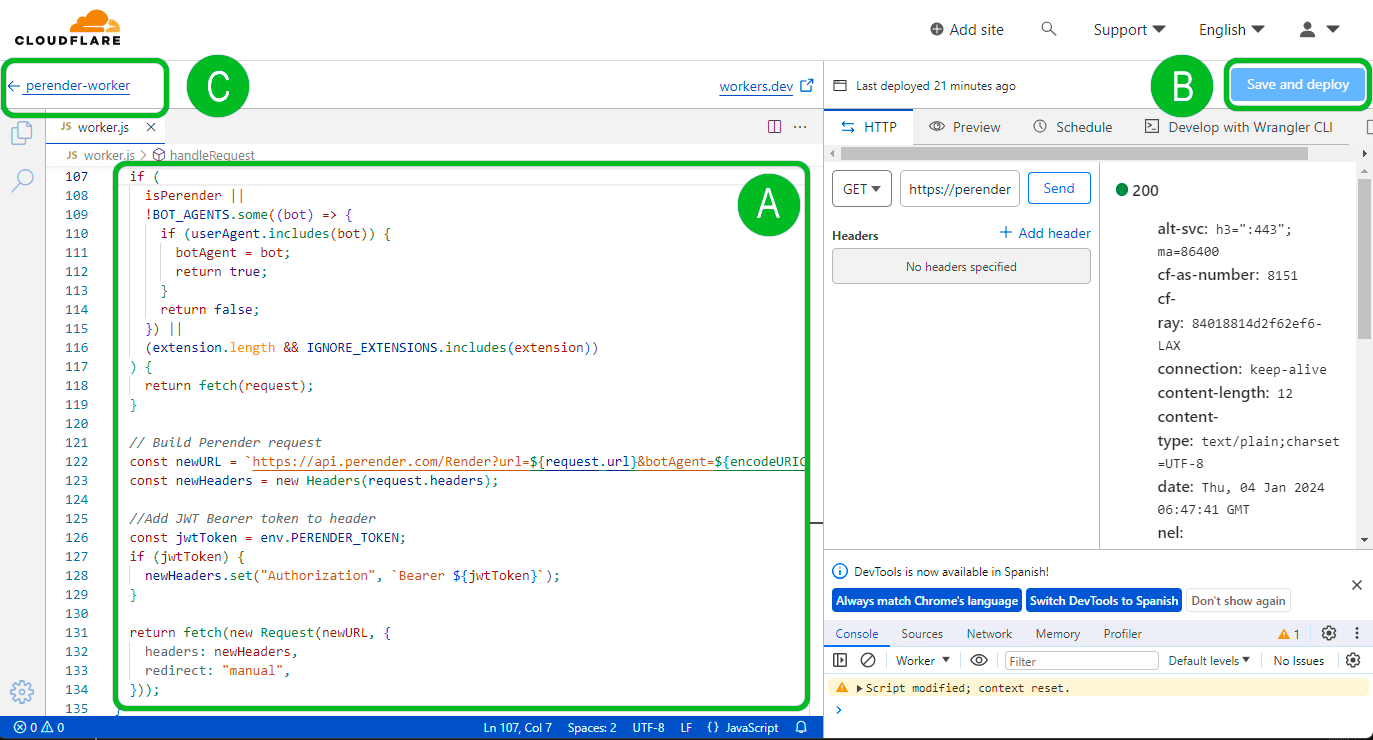Click the console Filter input field

pos(1081,661)
